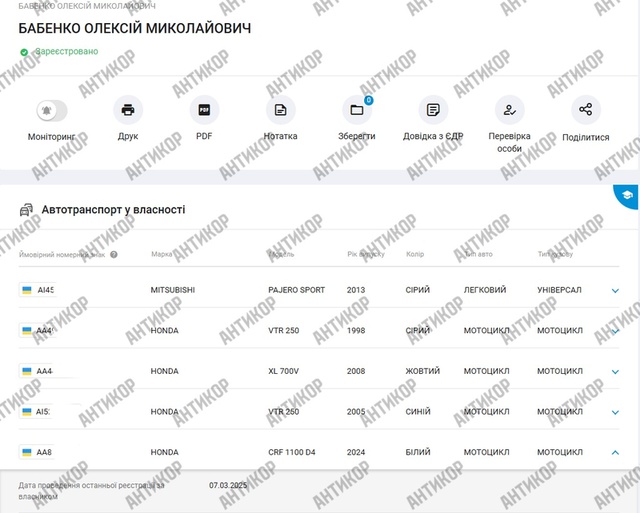This screenshot has height=513, width=640.
Task: Click the Марка column header
Action: click(x=162, y=254)
